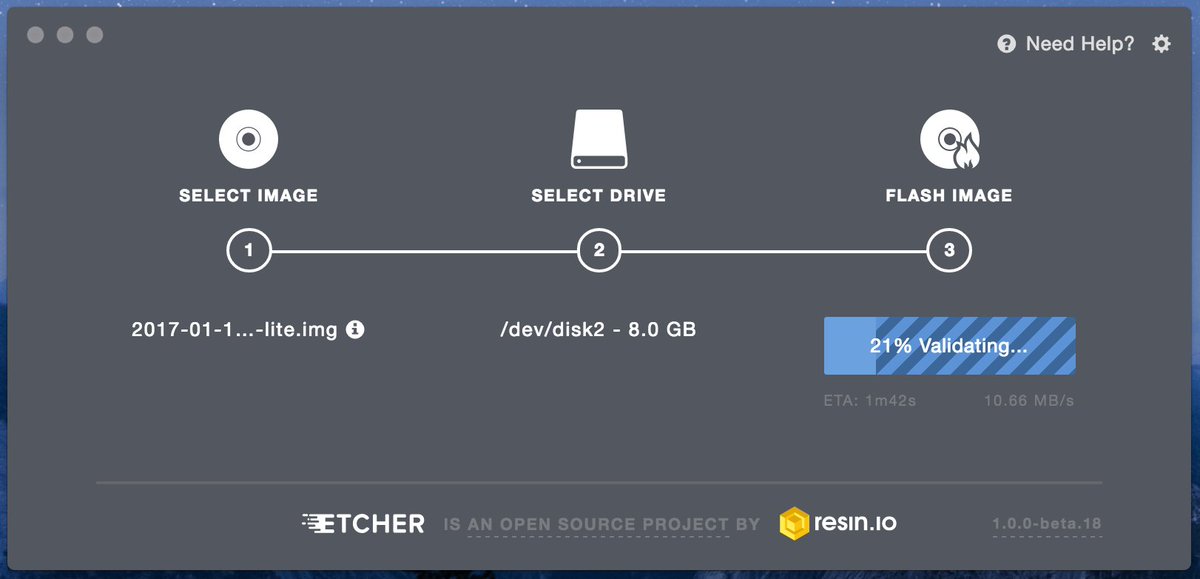Viewport: 1200px width, 579px height.
Task: Click step 3 circle indicator
Action: pyautogui.click(x=950, y=250)
